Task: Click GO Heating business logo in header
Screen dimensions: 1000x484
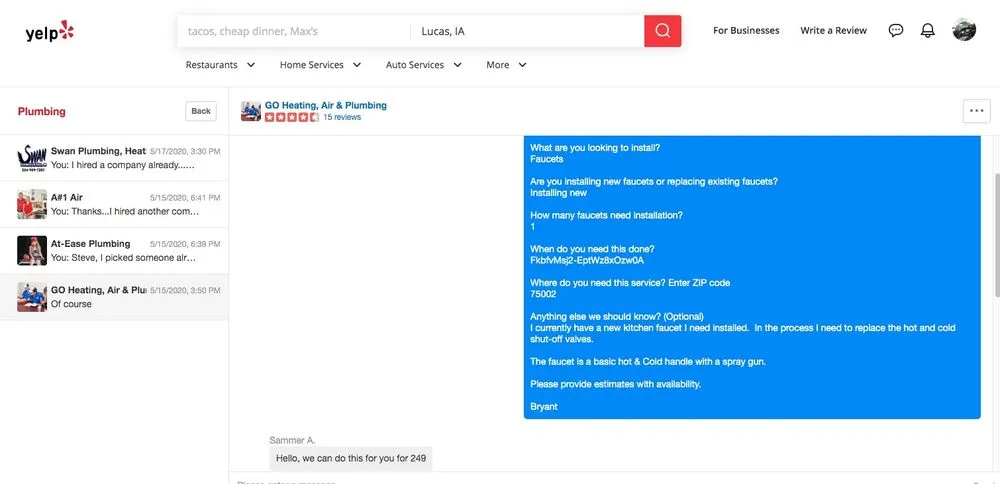Action: pyautogui.click(x=251, y=111)
